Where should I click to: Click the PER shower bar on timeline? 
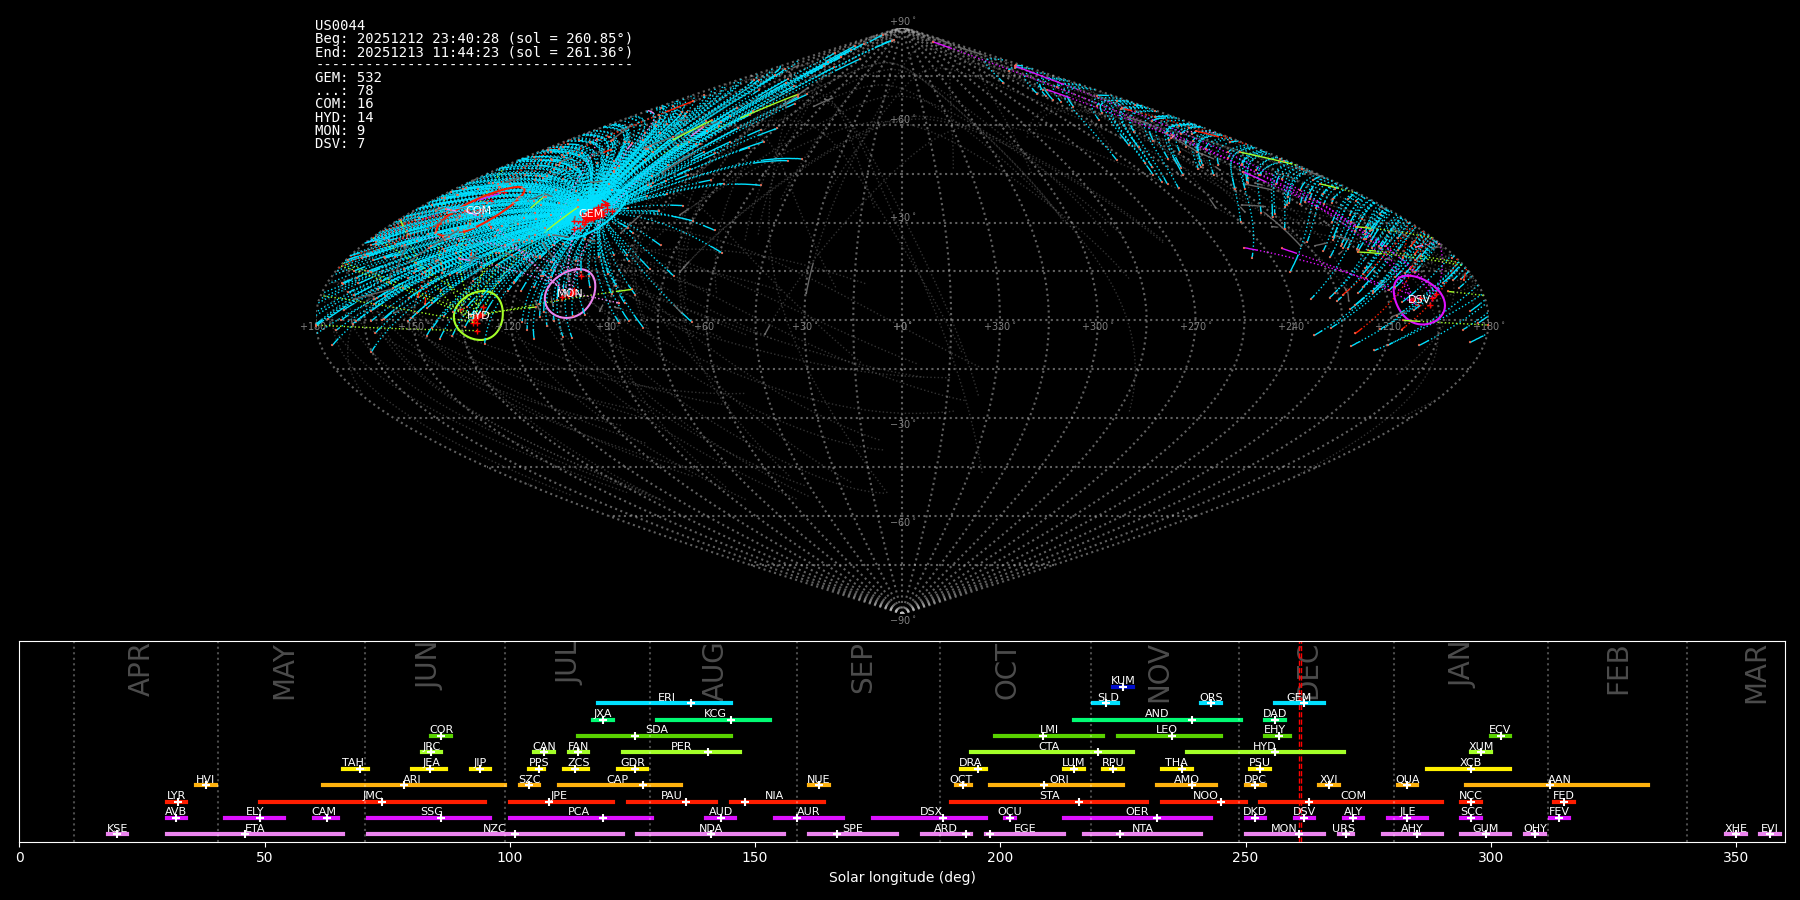pyautogui.click(x=681, y=752)
